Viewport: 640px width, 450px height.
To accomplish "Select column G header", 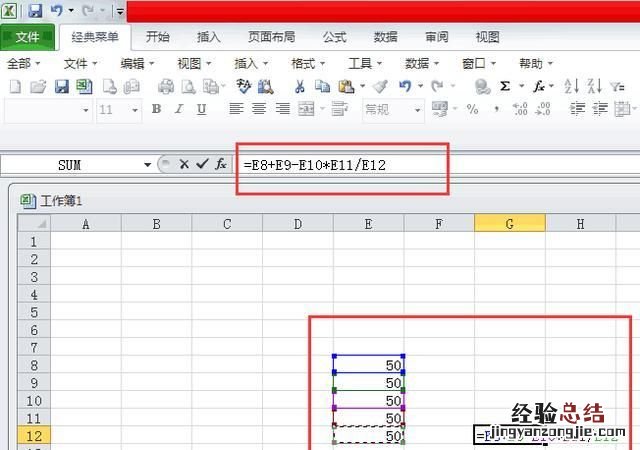I will (x=509, y=224).
